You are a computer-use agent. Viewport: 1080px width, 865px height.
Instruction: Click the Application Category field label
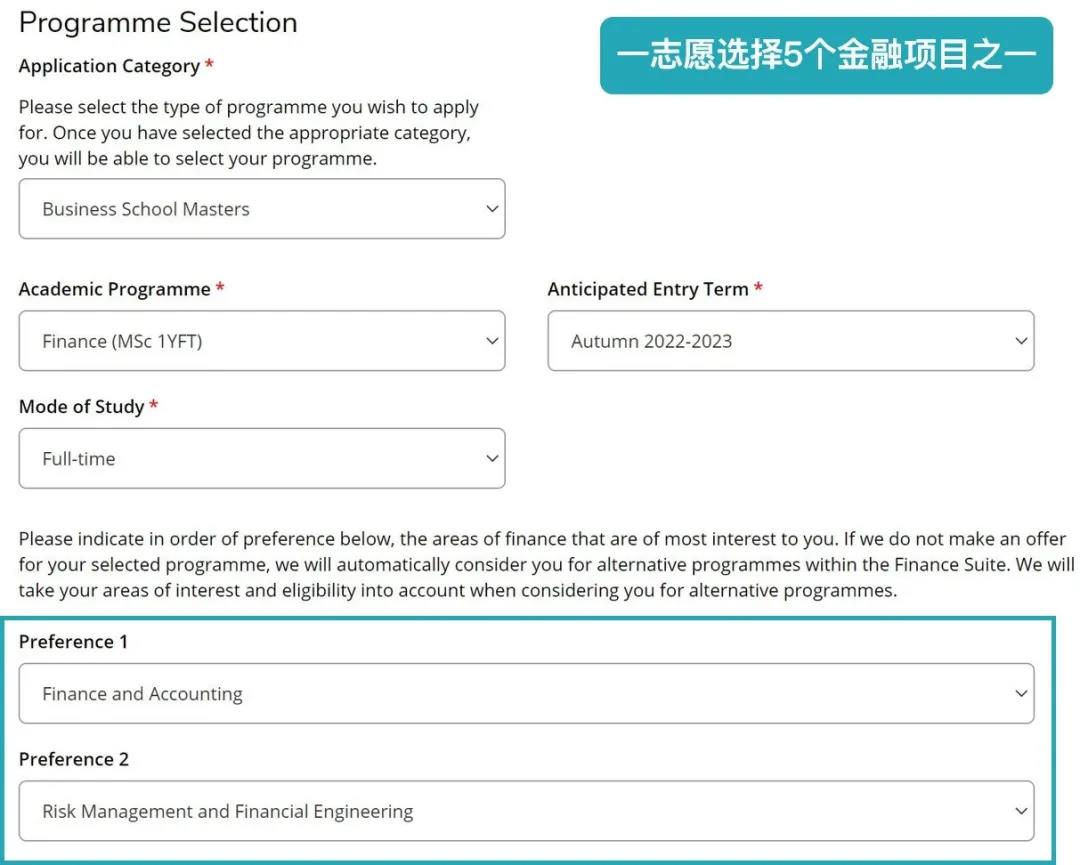(109, 66)
